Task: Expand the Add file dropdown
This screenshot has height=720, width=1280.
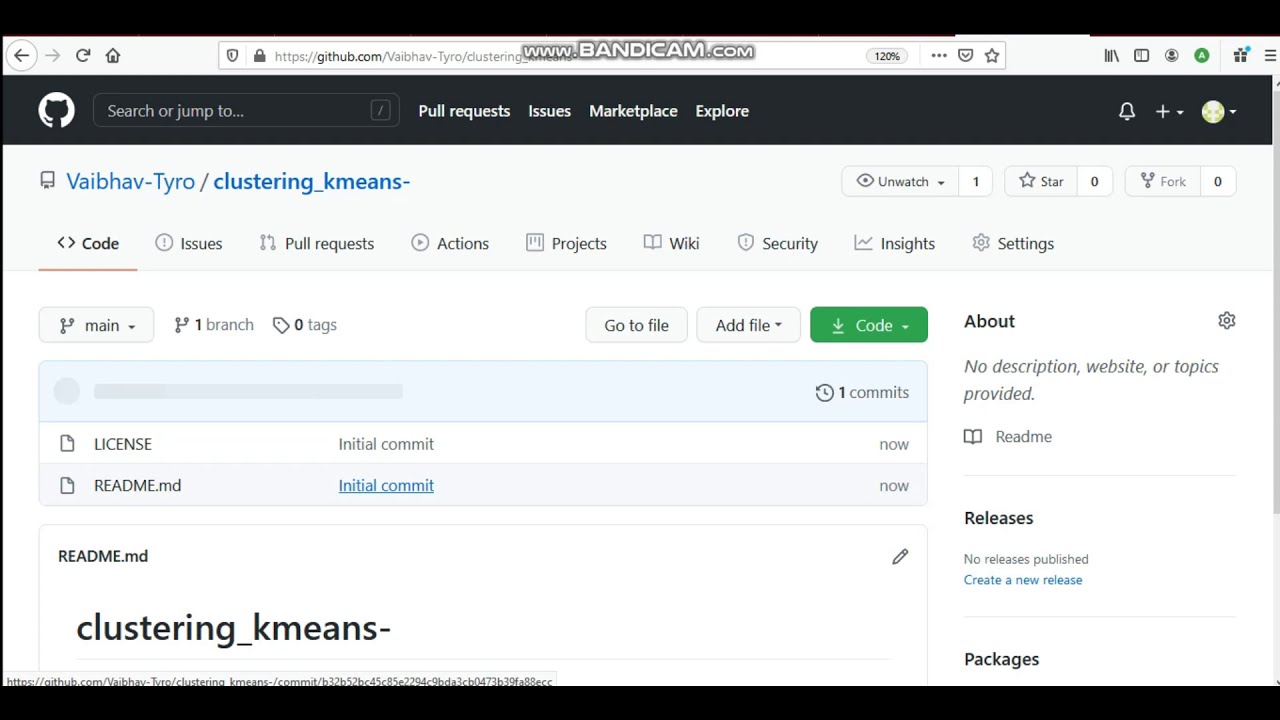Action: coord(748,325)
